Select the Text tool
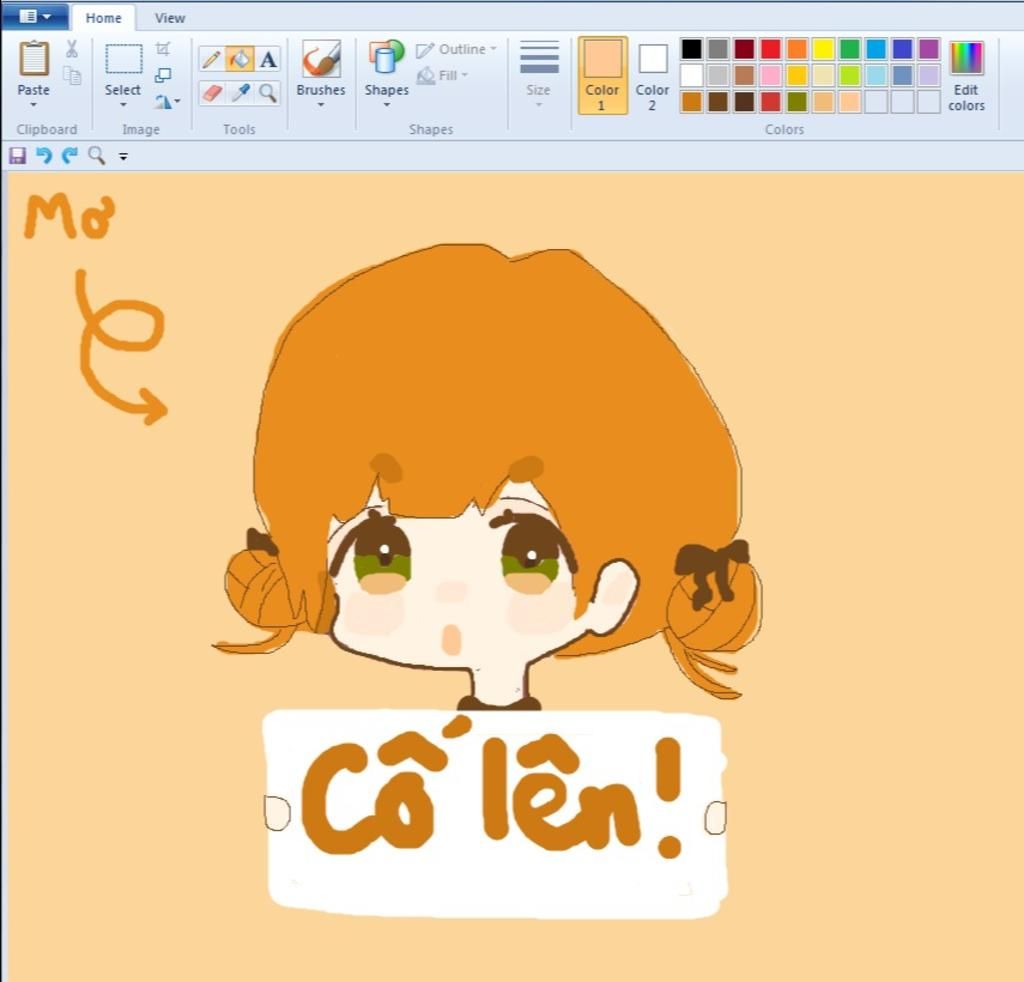Viewport: 1024px width, 982px height. point(268,60)
